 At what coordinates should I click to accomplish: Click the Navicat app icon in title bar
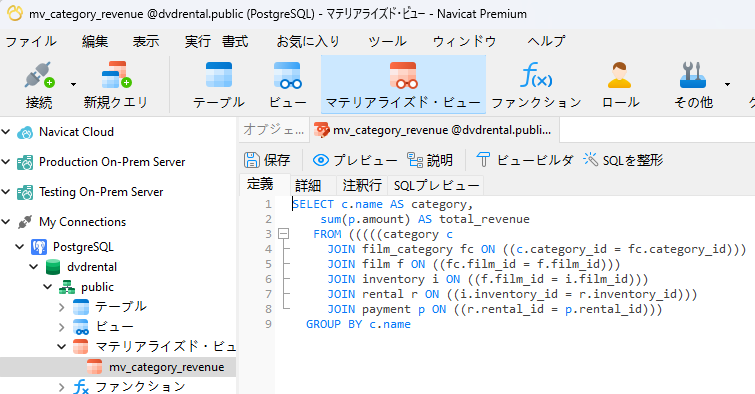click(x=14, y=13)
